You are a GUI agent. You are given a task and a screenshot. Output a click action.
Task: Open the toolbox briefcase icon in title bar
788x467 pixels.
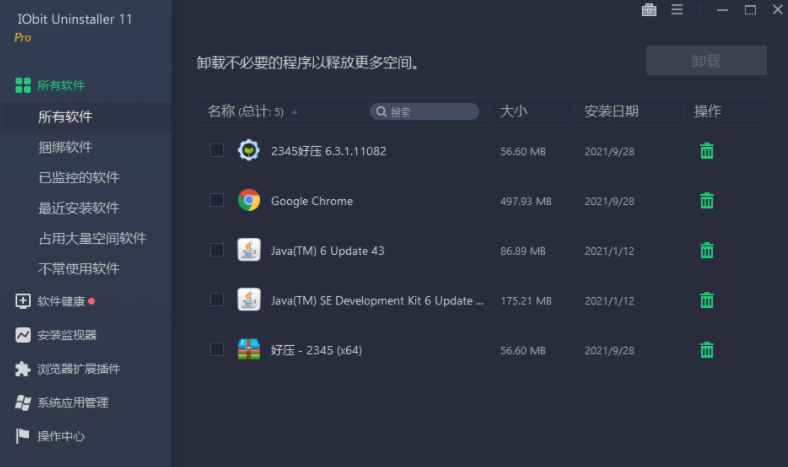click(649, 10)
